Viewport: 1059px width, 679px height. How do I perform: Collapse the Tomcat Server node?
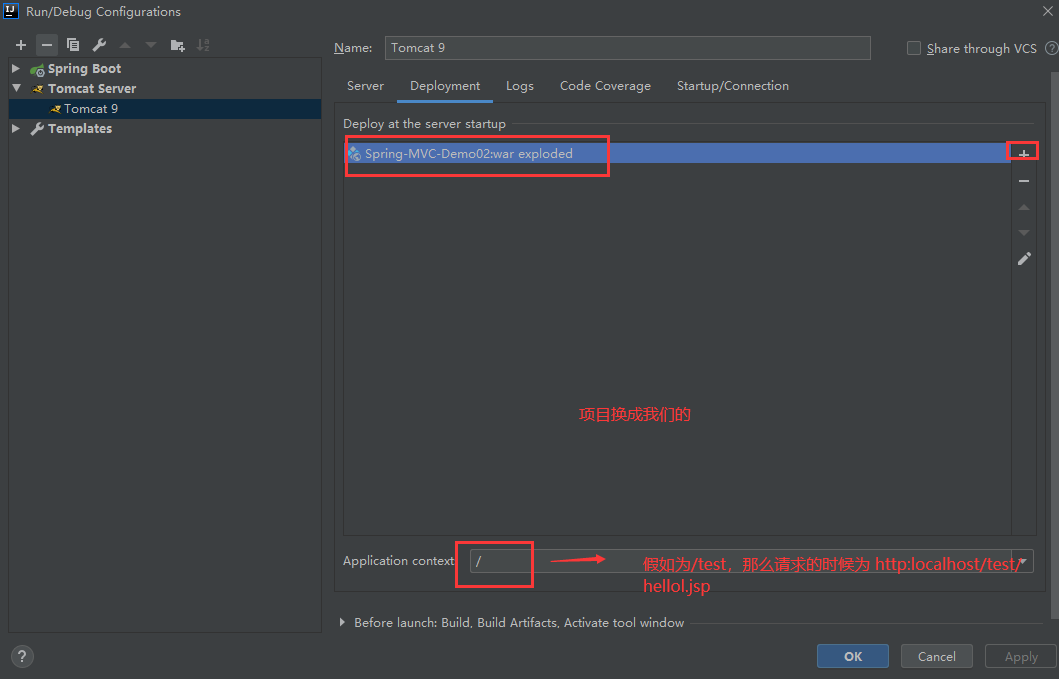click(x=16, y=89)
